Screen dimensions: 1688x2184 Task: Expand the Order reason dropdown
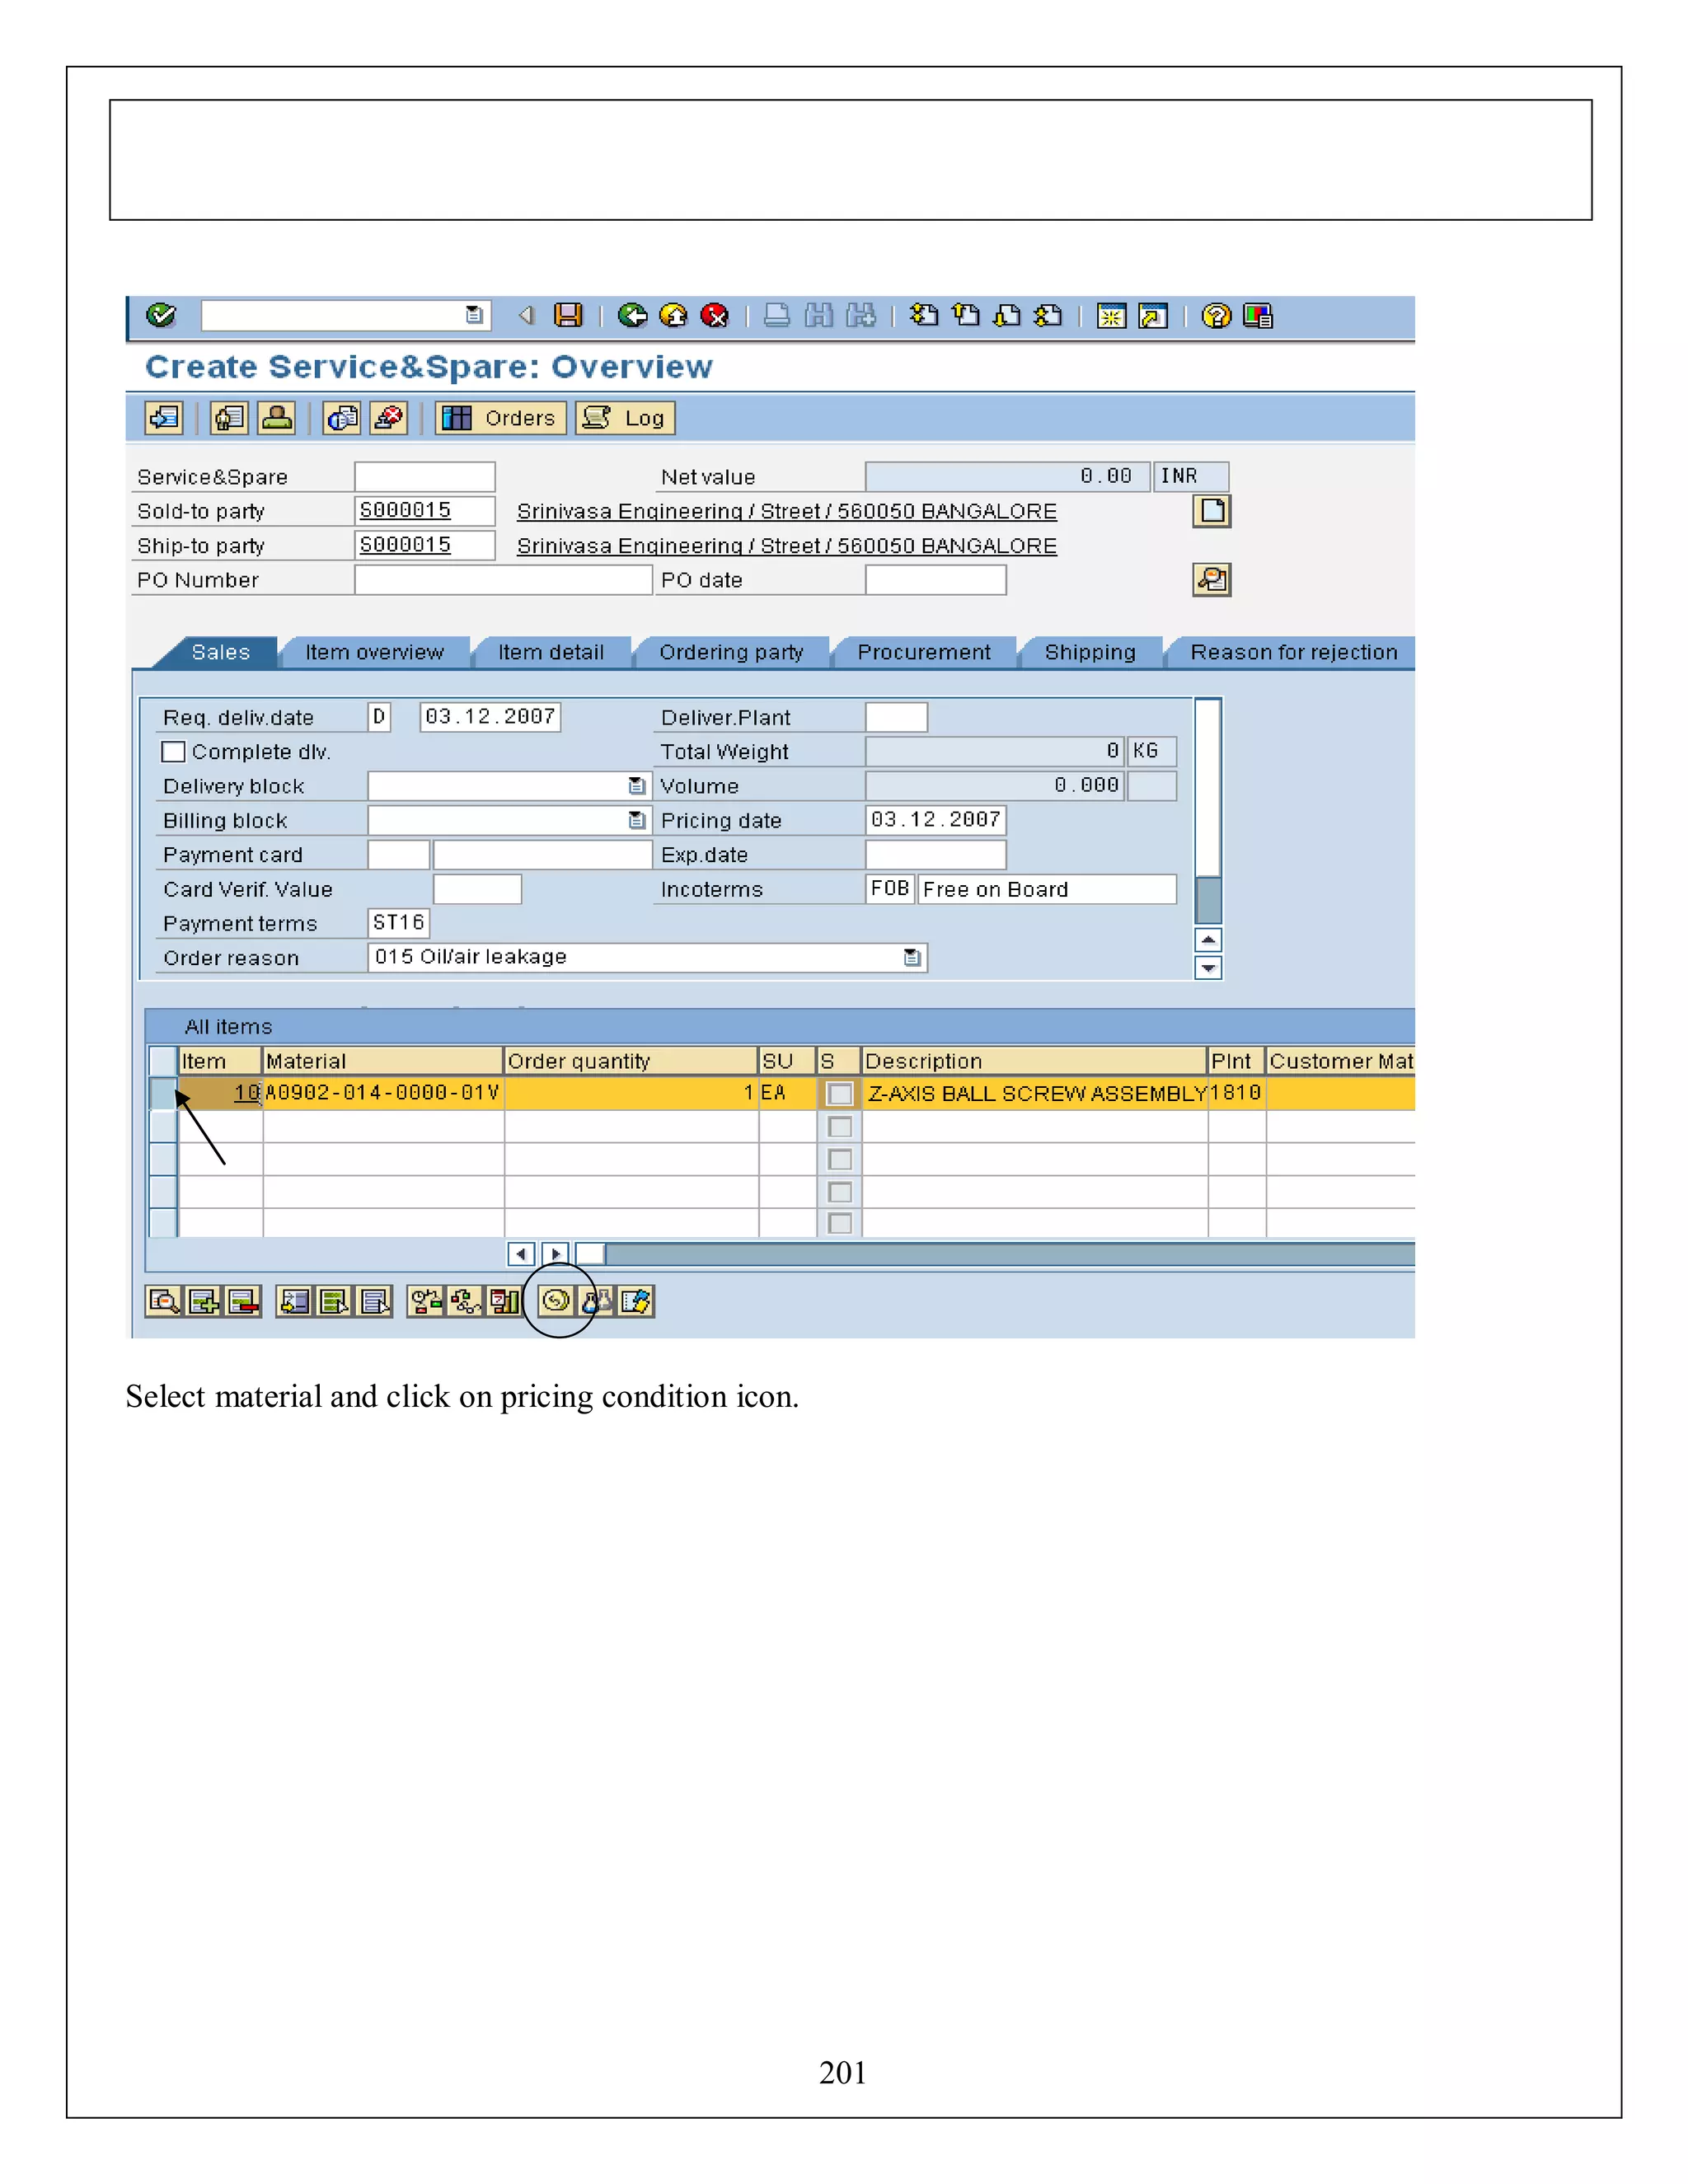[912, 958]
